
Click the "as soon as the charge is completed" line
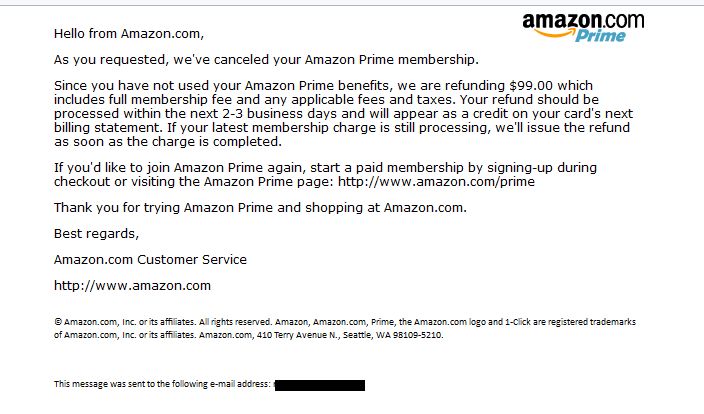tap(168, 141)
